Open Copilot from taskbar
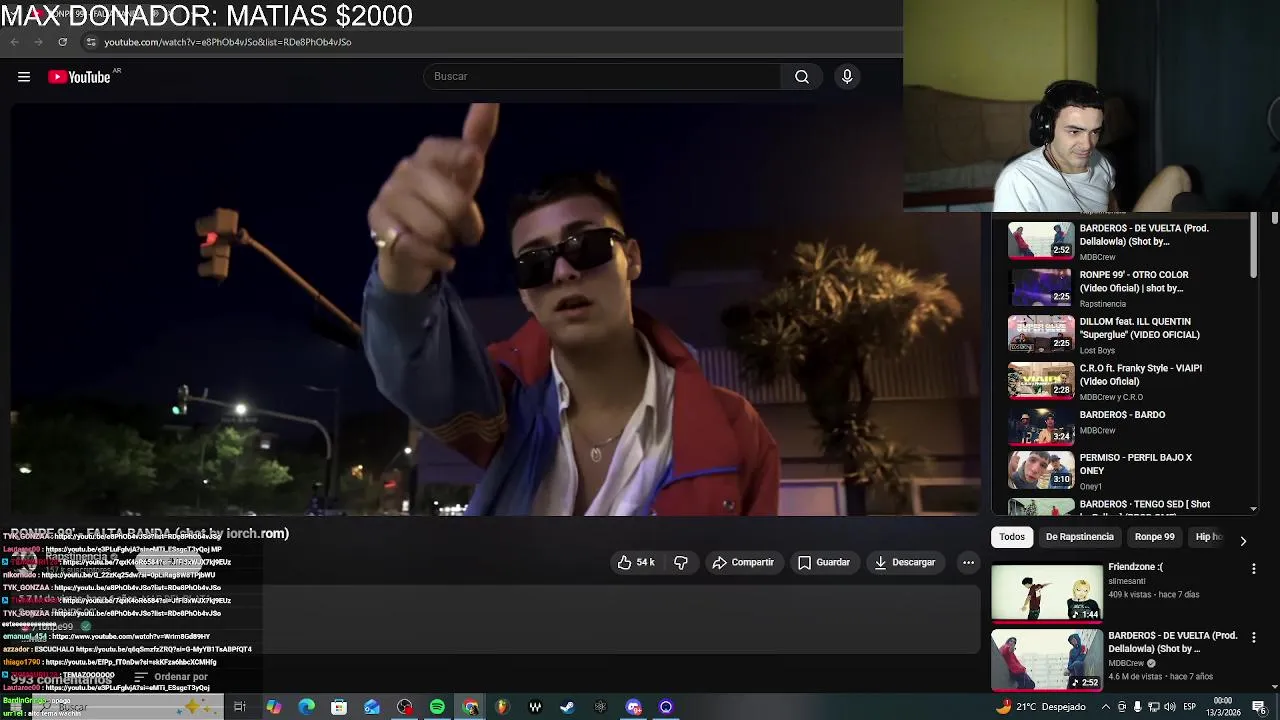The height and width of the screenshot is (720, 1280). click(273, 707)
